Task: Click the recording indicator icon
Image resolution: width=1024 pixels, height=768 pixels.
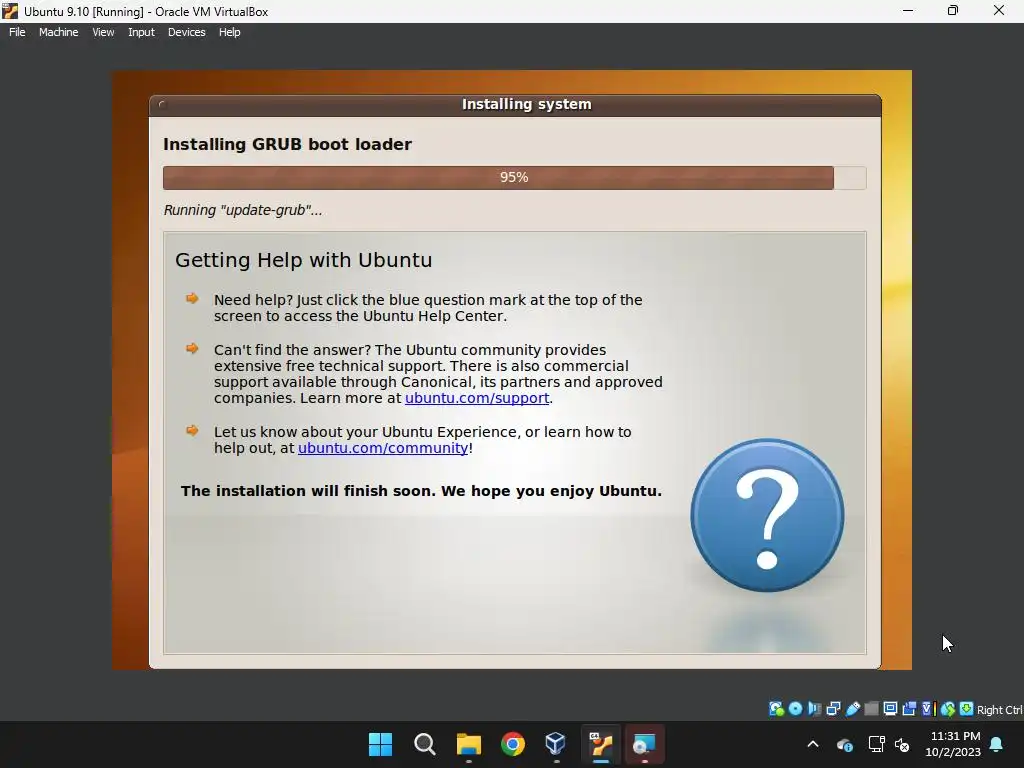Action: (x=909, y=709)
